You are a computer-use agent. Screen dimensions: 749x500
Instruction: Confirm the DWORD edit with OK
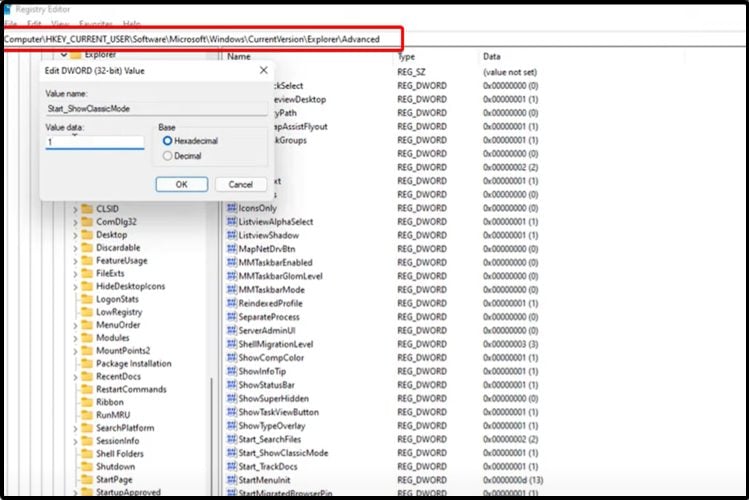[182, 184]
